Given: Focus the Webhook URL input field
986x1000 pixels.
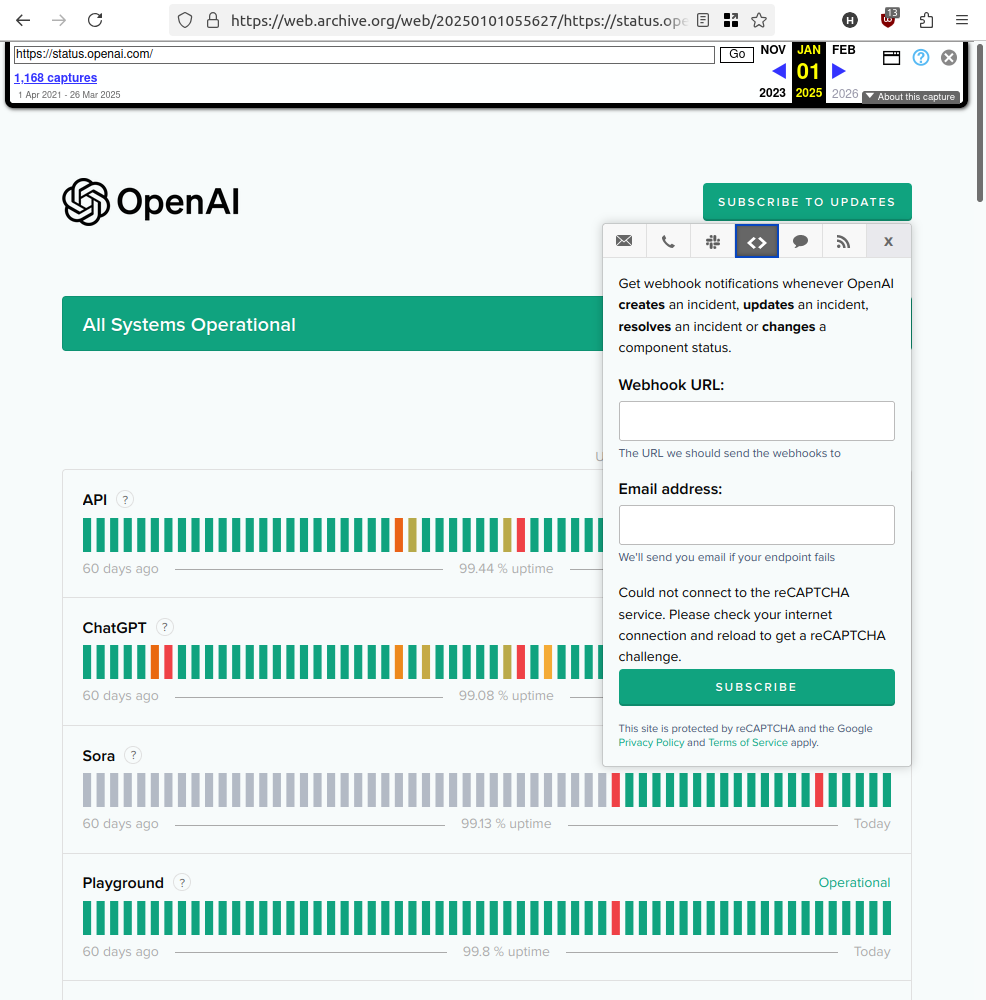Looking at the screenshot, I should [756, 421].
